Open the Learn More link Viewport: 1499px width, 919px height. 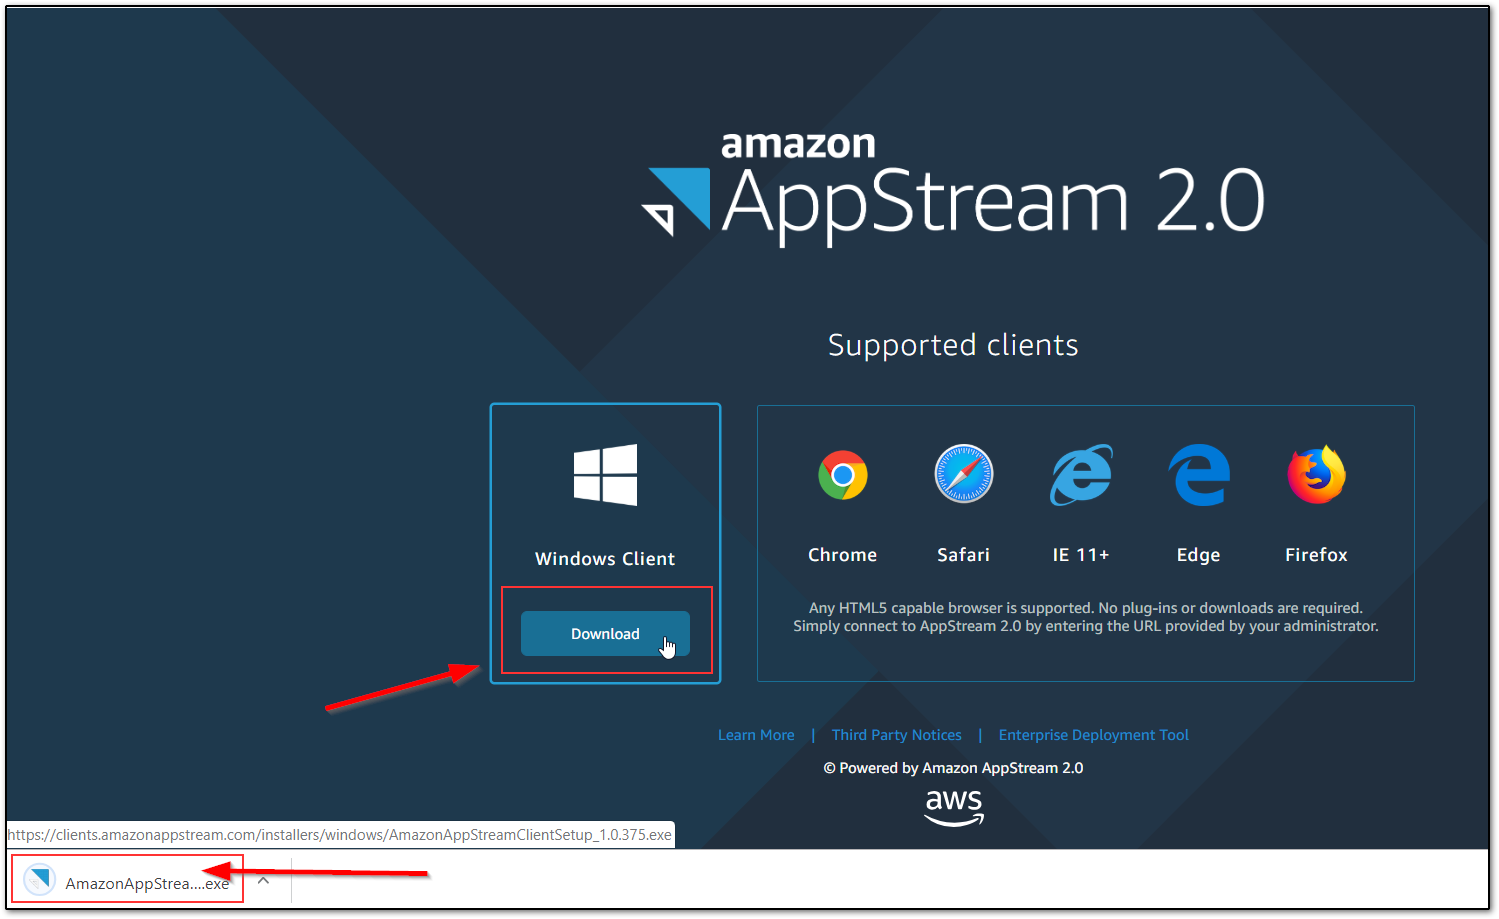[x=756, y=735]
